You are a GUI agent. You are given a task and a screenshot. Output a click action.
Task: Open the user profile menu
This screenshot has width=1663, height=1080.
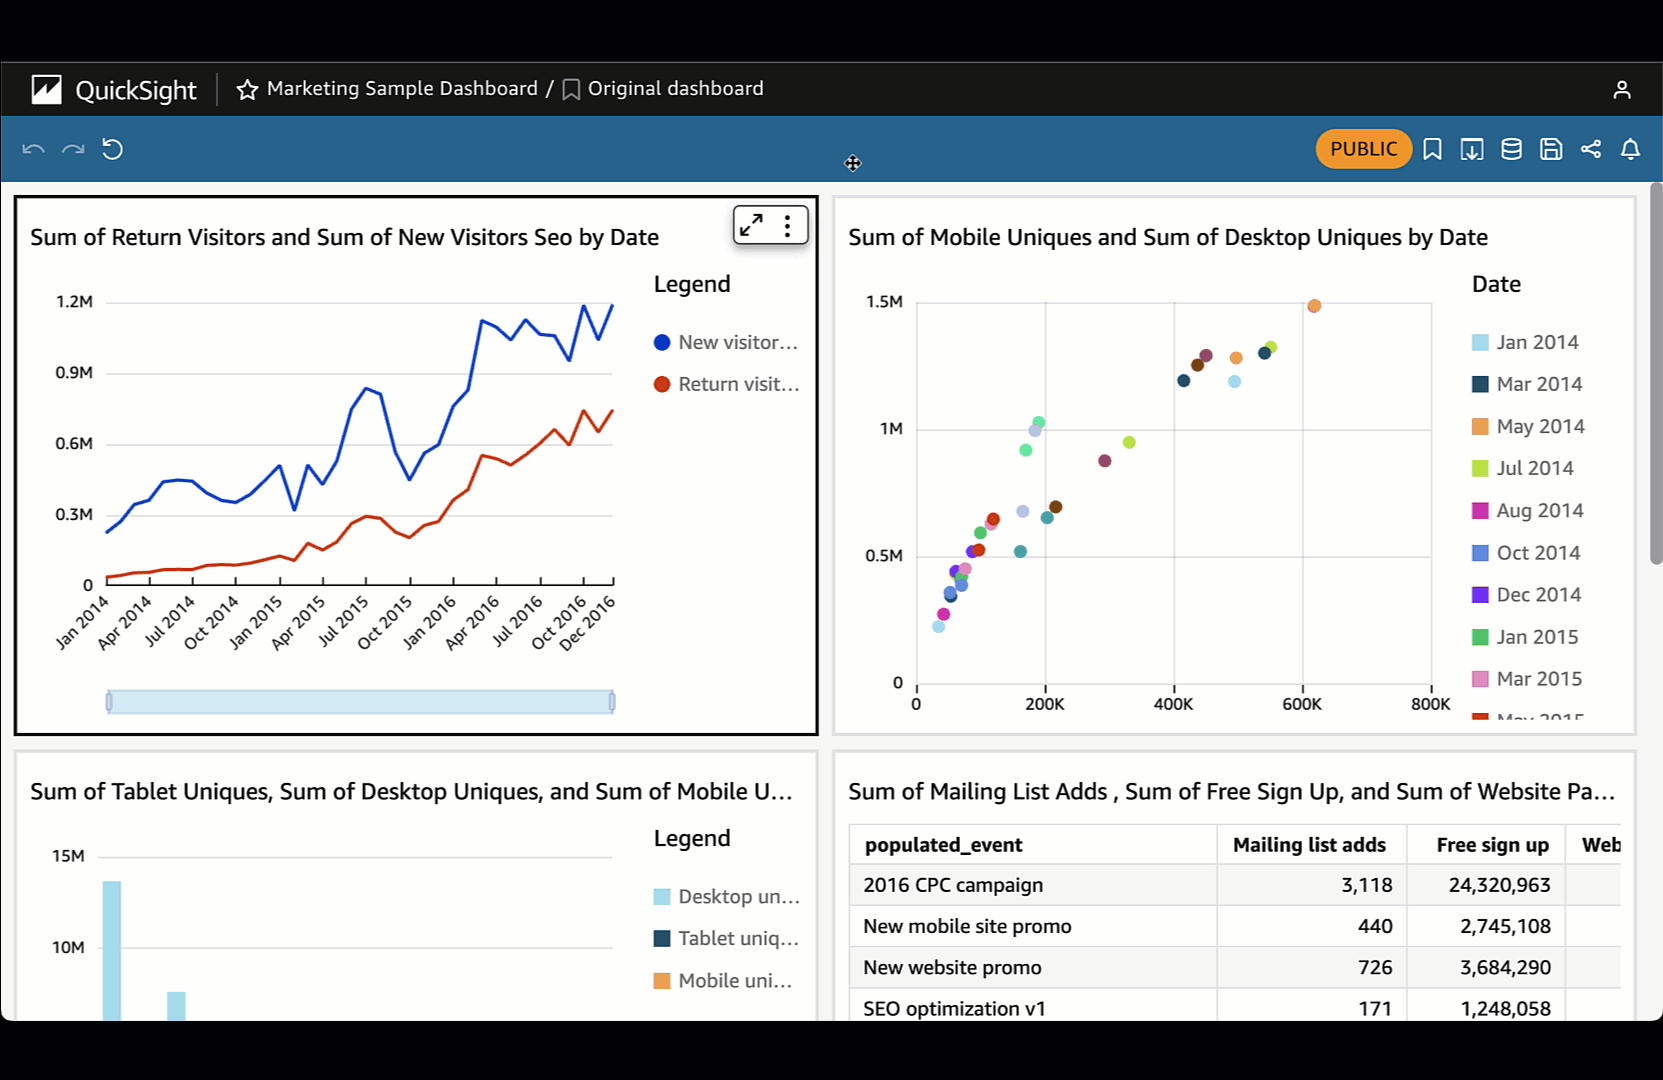tap(1621, 89)
